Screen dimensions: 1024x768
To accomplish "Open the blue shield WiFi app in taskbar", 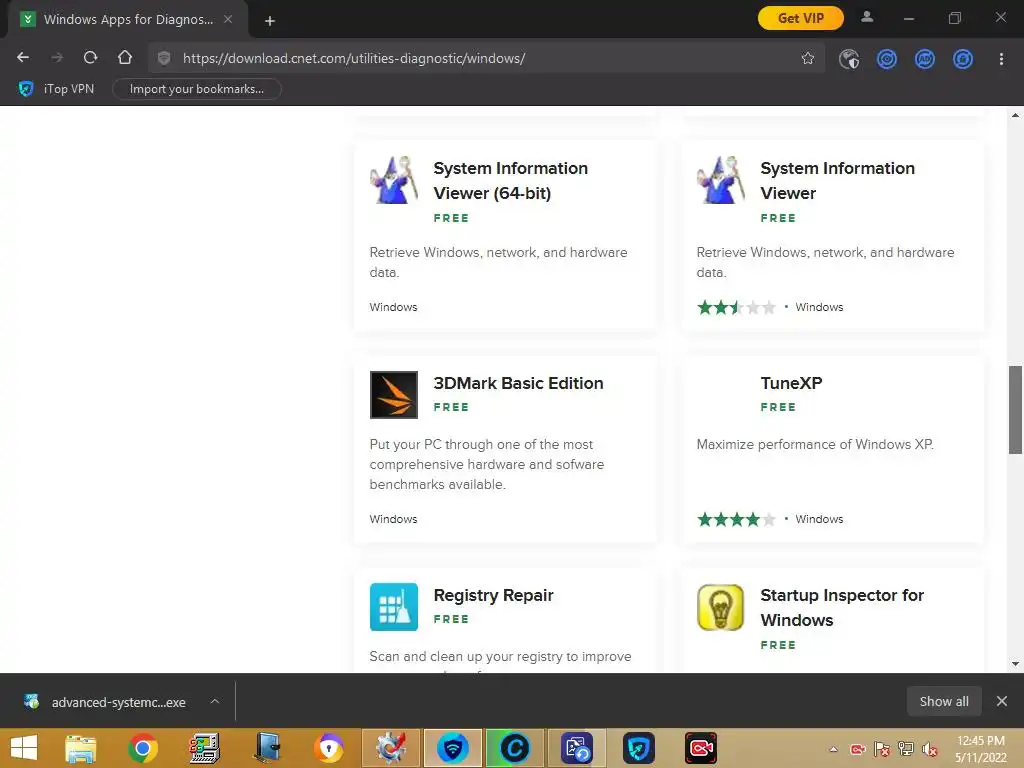I will 453,748.
